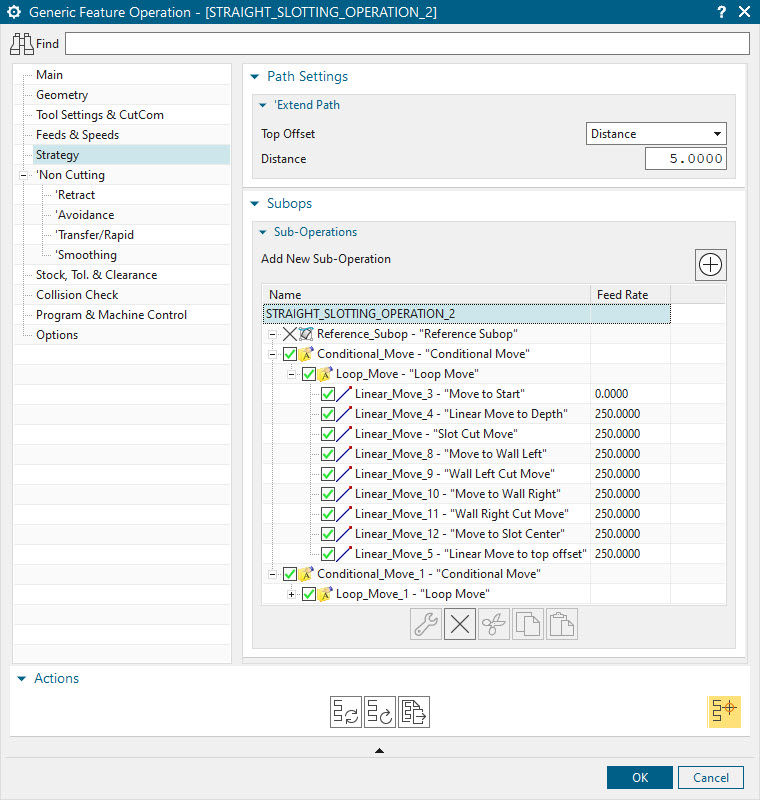
Task: Click the Add New Sub-Operation plus icon
Action: point(710,264)
